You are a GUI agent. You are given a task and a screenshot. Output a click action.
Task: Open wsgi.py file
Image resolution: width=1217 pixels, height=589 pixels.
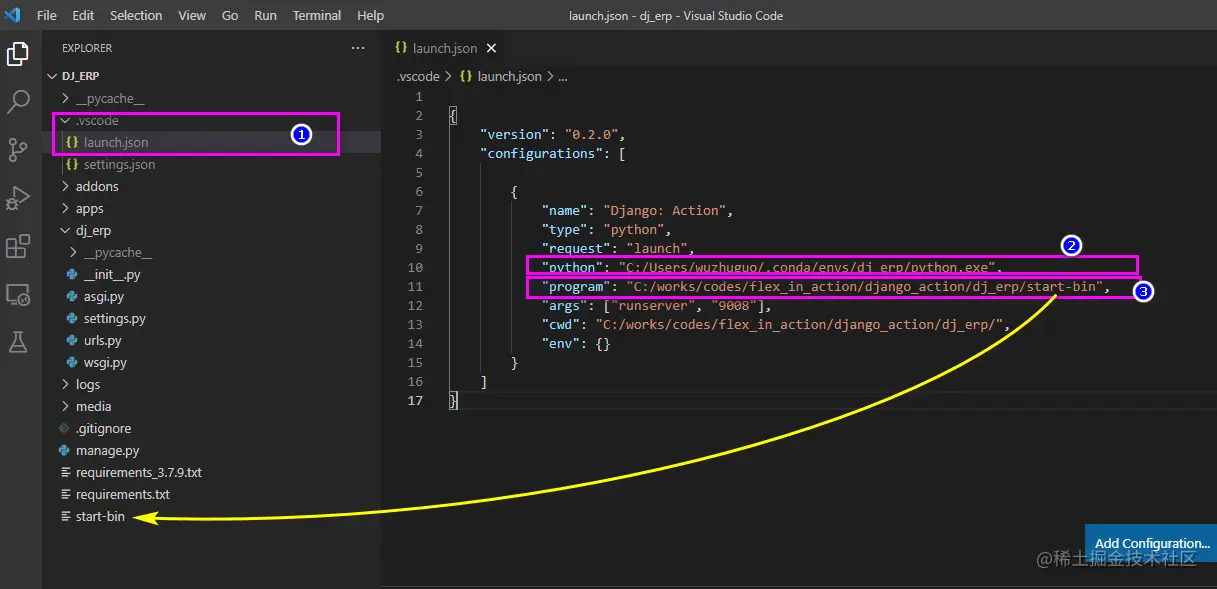[x=105, y=362]
